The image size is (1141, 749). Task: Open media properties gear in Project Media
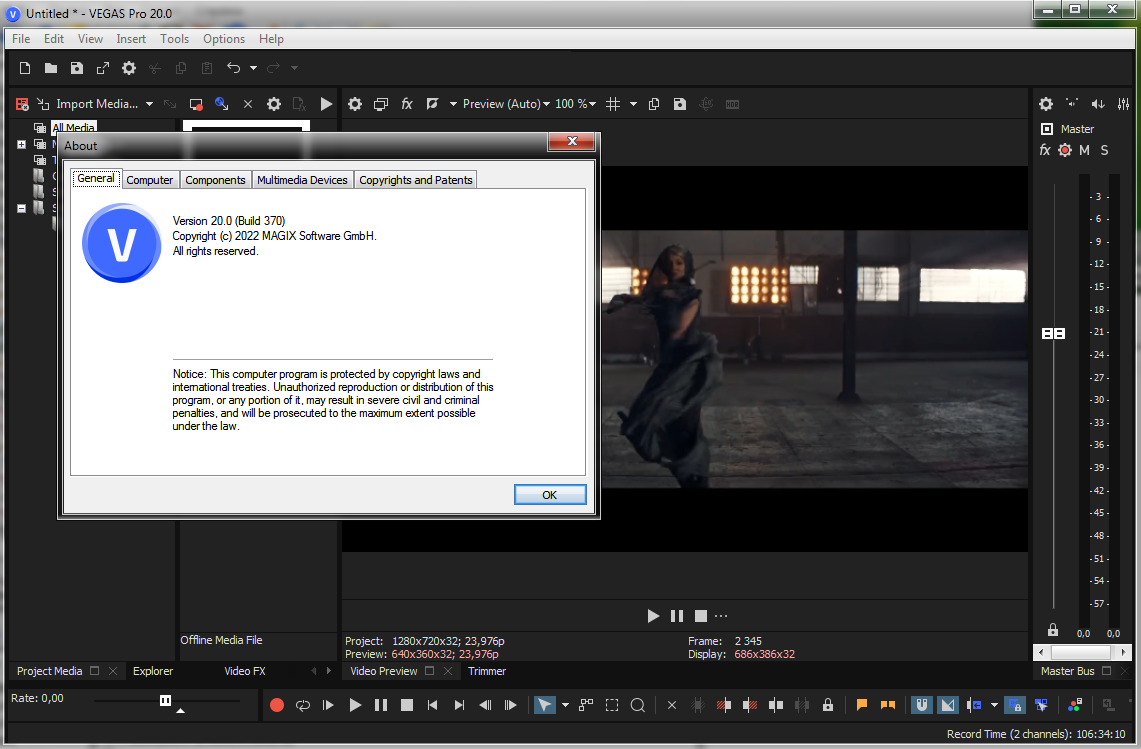[274, 104]
